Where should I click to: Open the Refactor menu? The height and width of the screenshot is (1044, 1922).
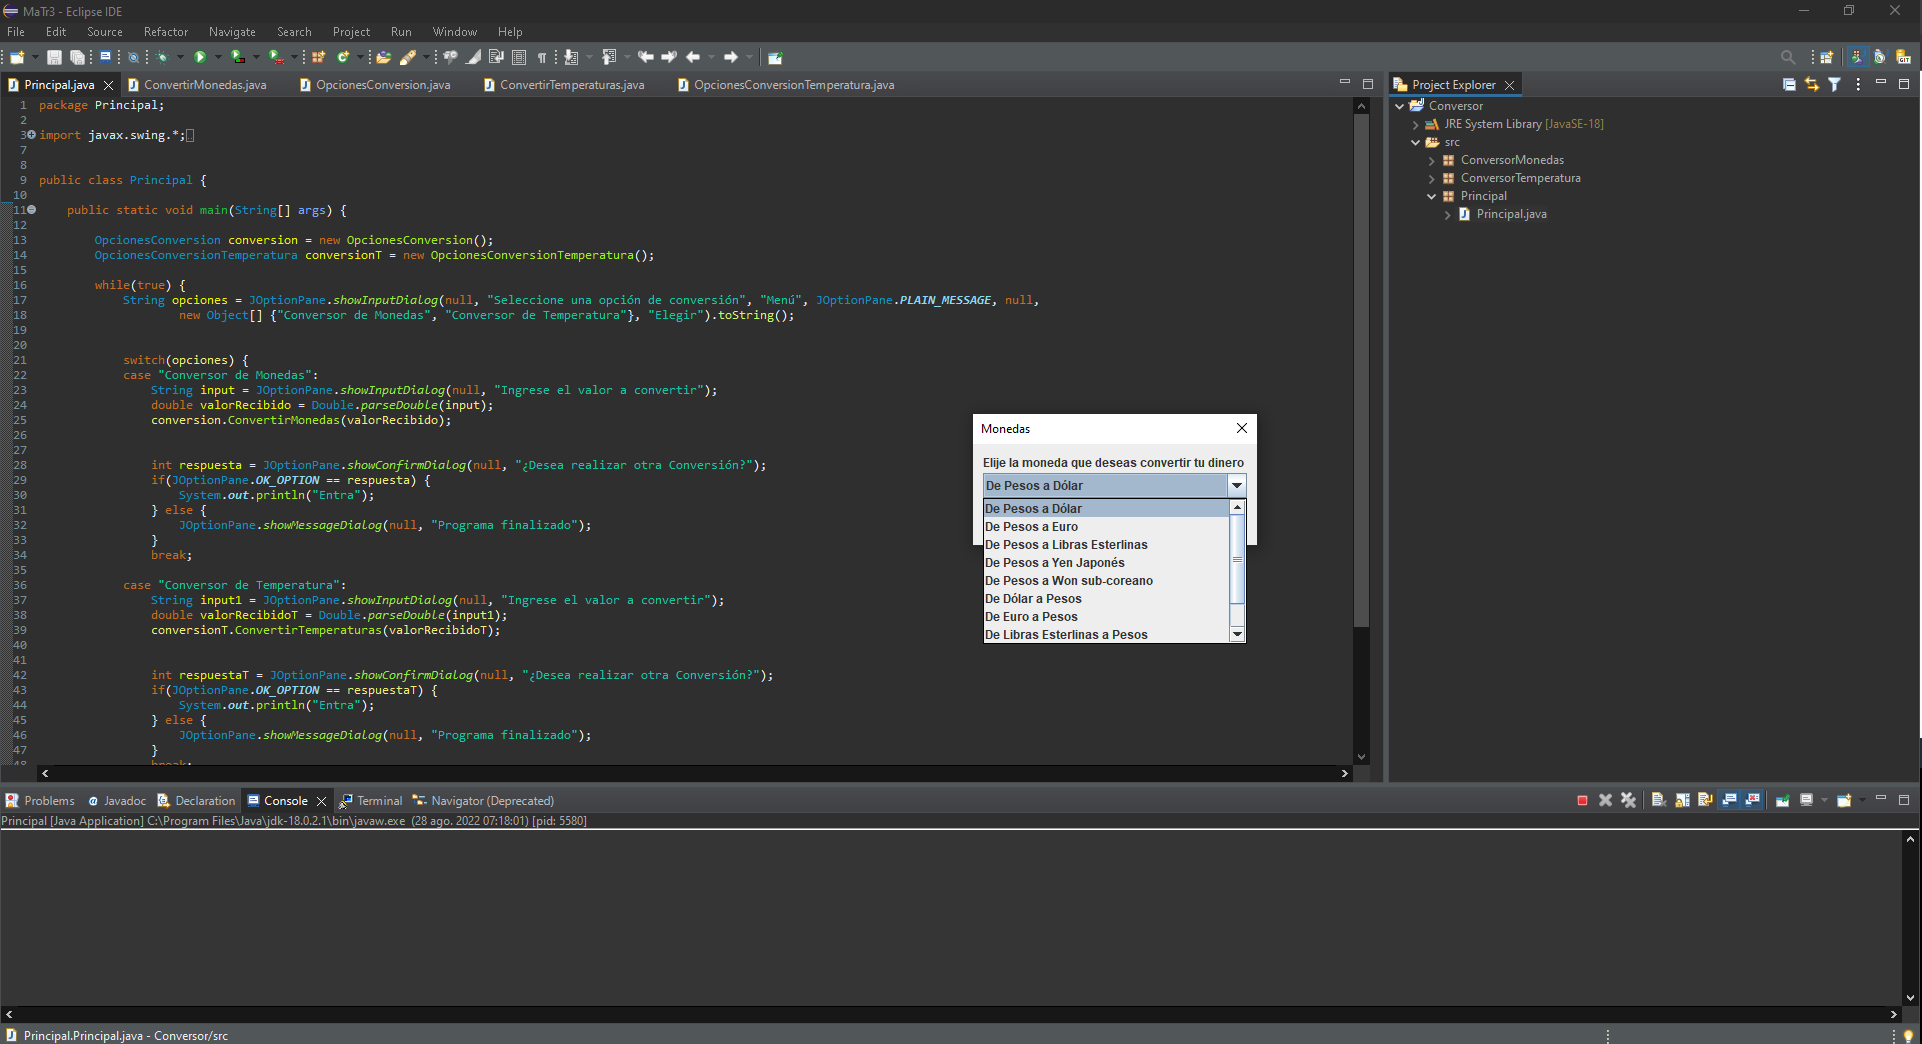(166, 32)
